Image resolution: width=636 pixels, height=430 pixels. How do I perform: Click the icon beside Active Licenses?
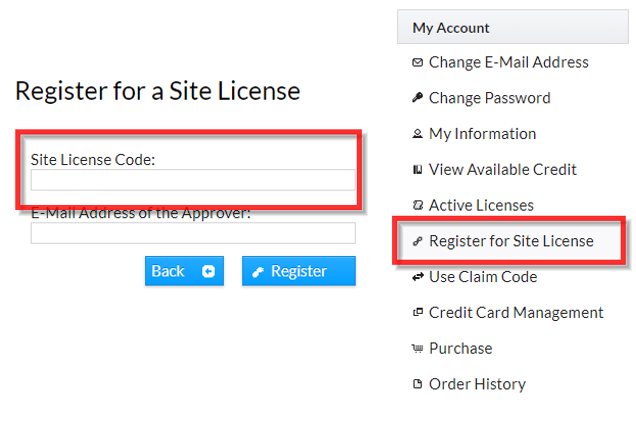[417, 205]
